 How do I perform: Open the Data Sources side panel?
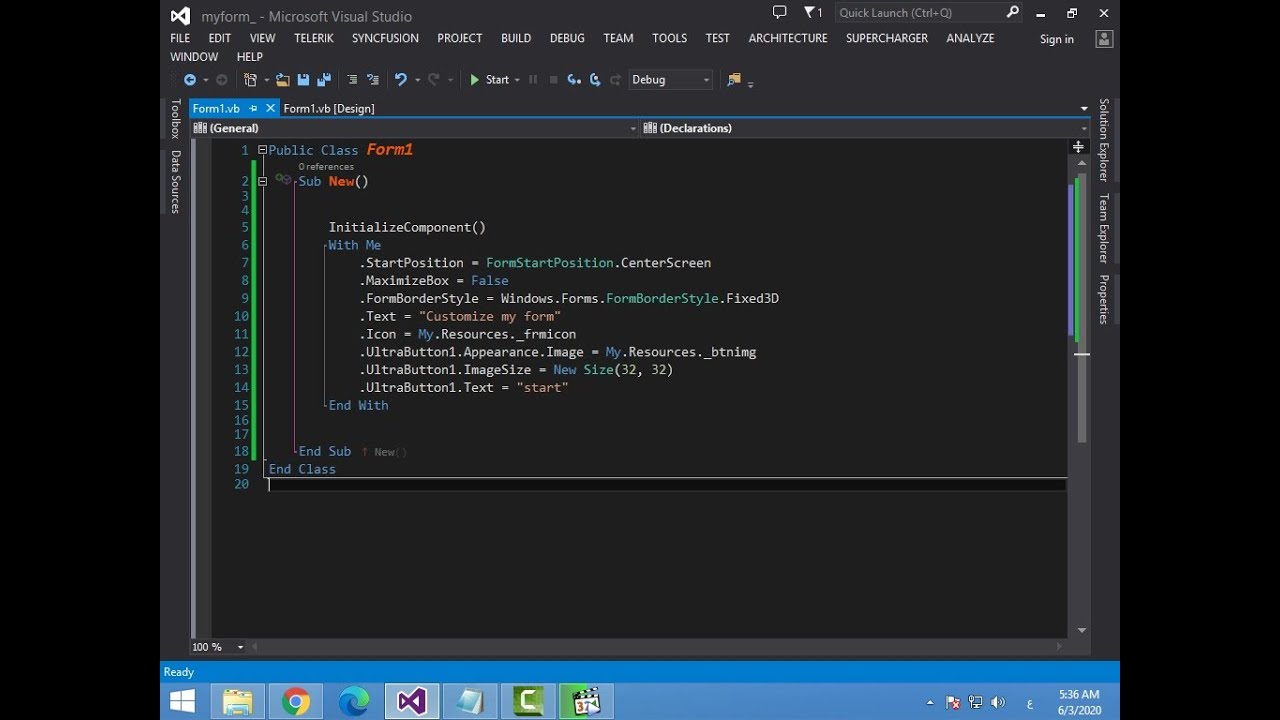(x=175, y=182)
